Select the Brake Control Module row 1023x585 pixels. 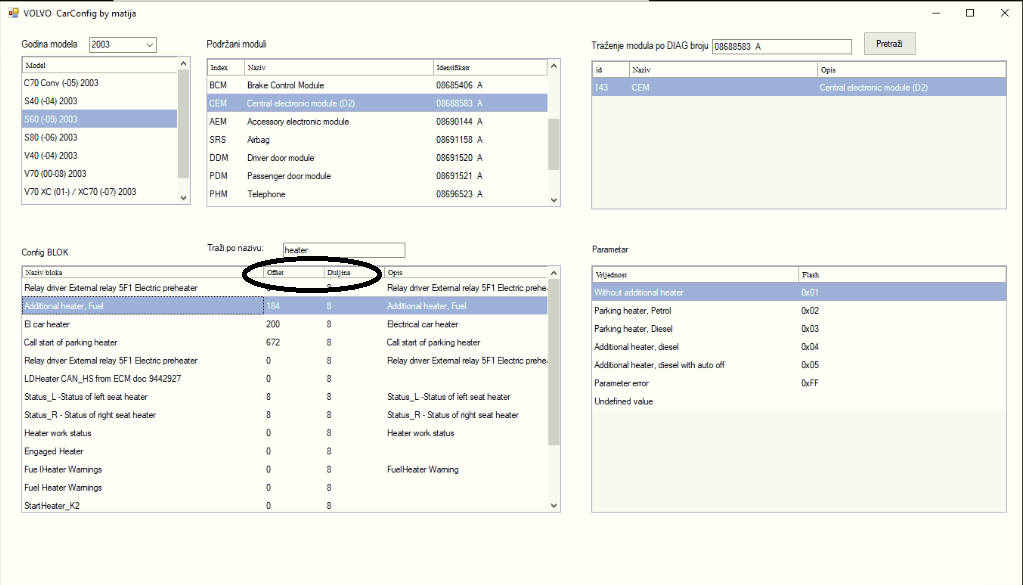[x=285, y=85]
